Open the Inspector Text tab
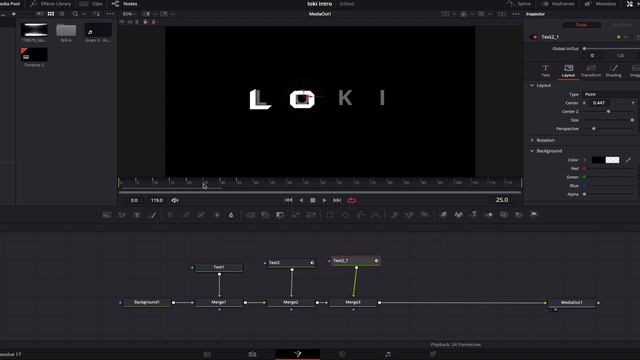 [x=545, y=71]
